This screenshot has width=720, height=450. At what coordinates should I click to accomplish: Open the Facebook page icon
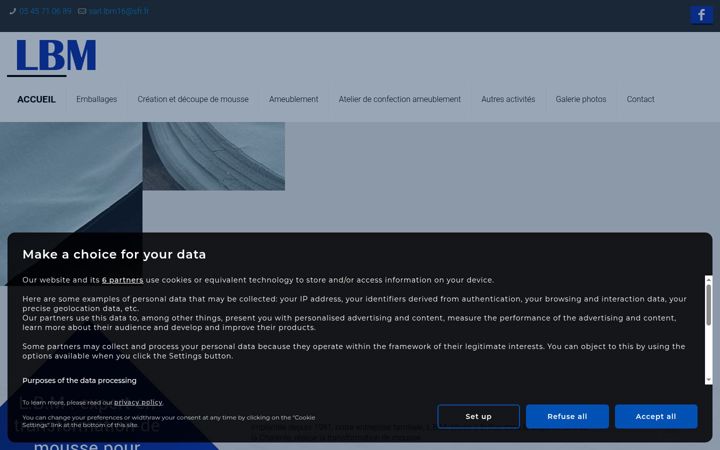click(x=701, y=15)
